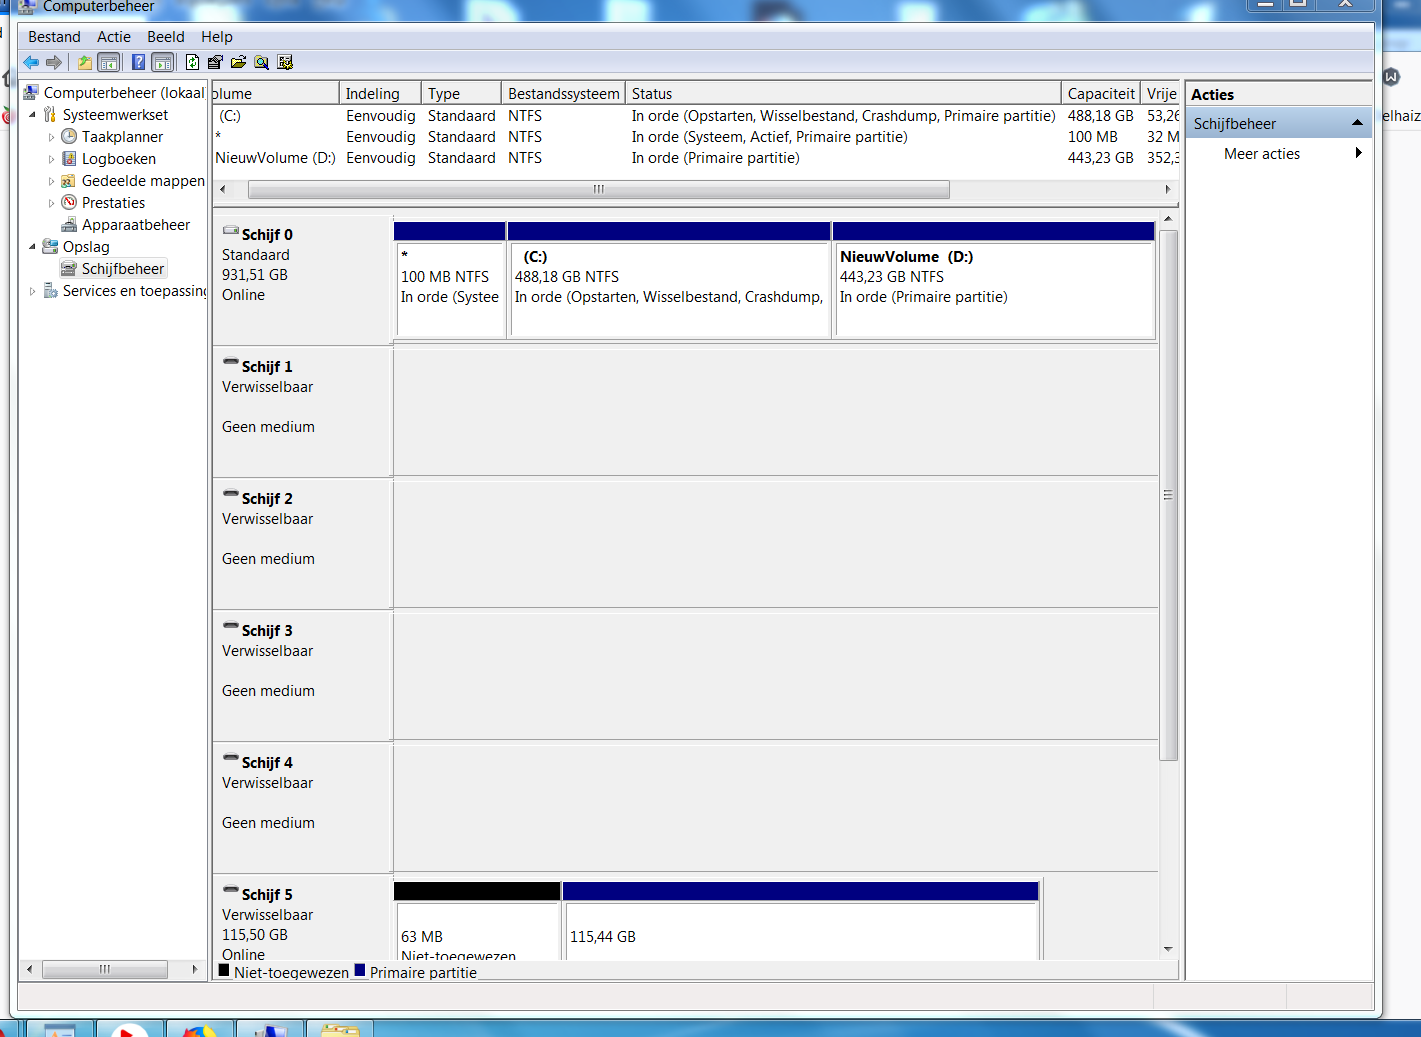Open the blue Help question mark icon

coord(139,62)
